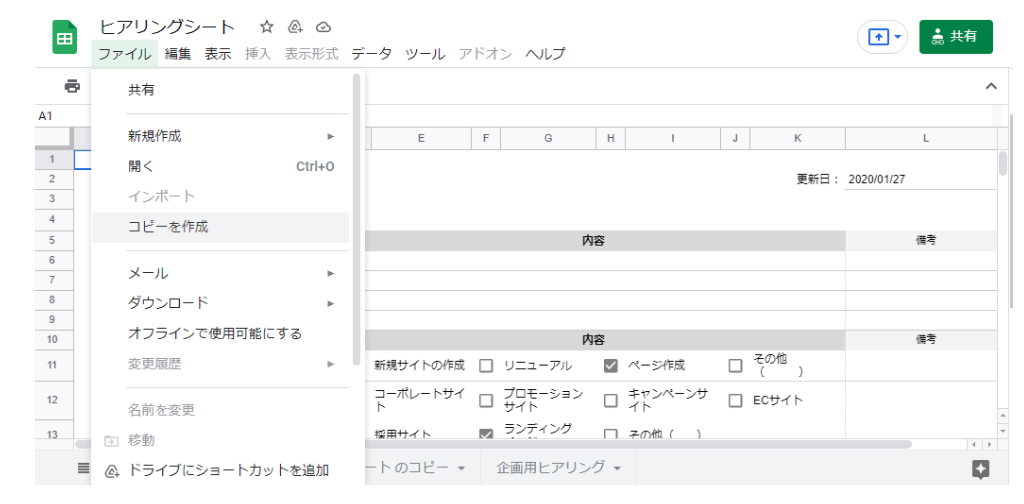Click the scroll-down arrow of the sheet scrollbar

[x=1003, y=431]
